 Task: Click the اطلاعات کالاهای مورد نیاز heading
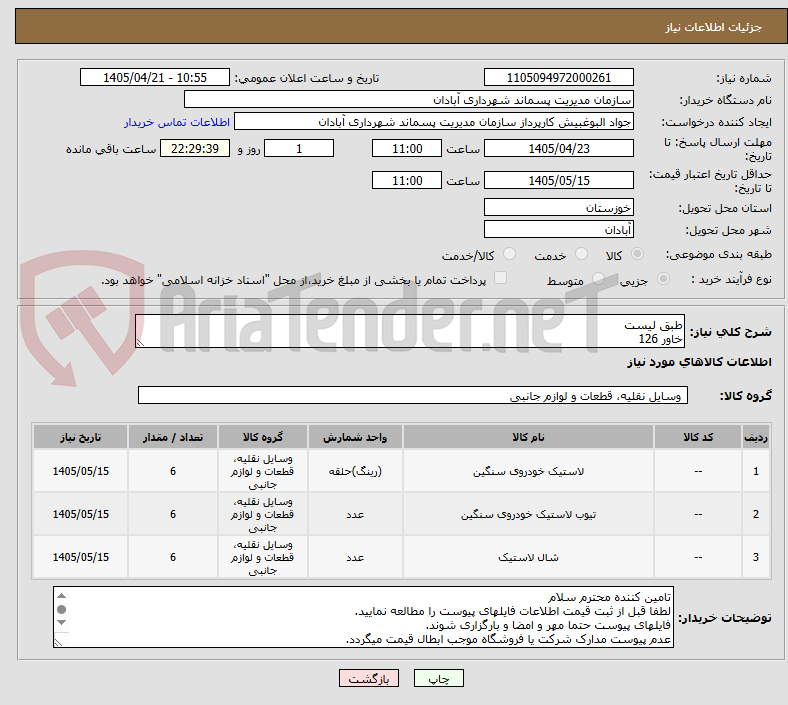coord(699,362)
